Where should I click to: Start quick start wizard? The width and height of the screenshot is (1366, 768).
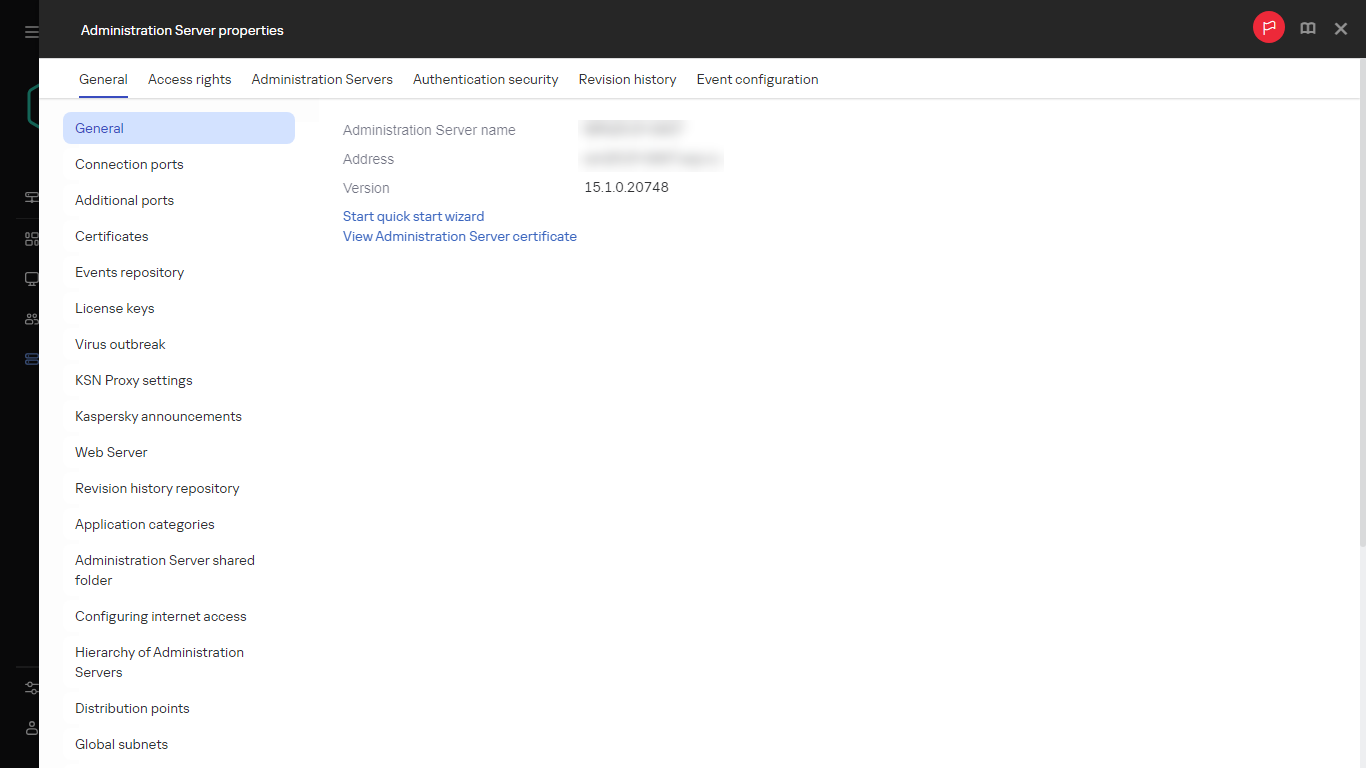(x=413, y=216)
